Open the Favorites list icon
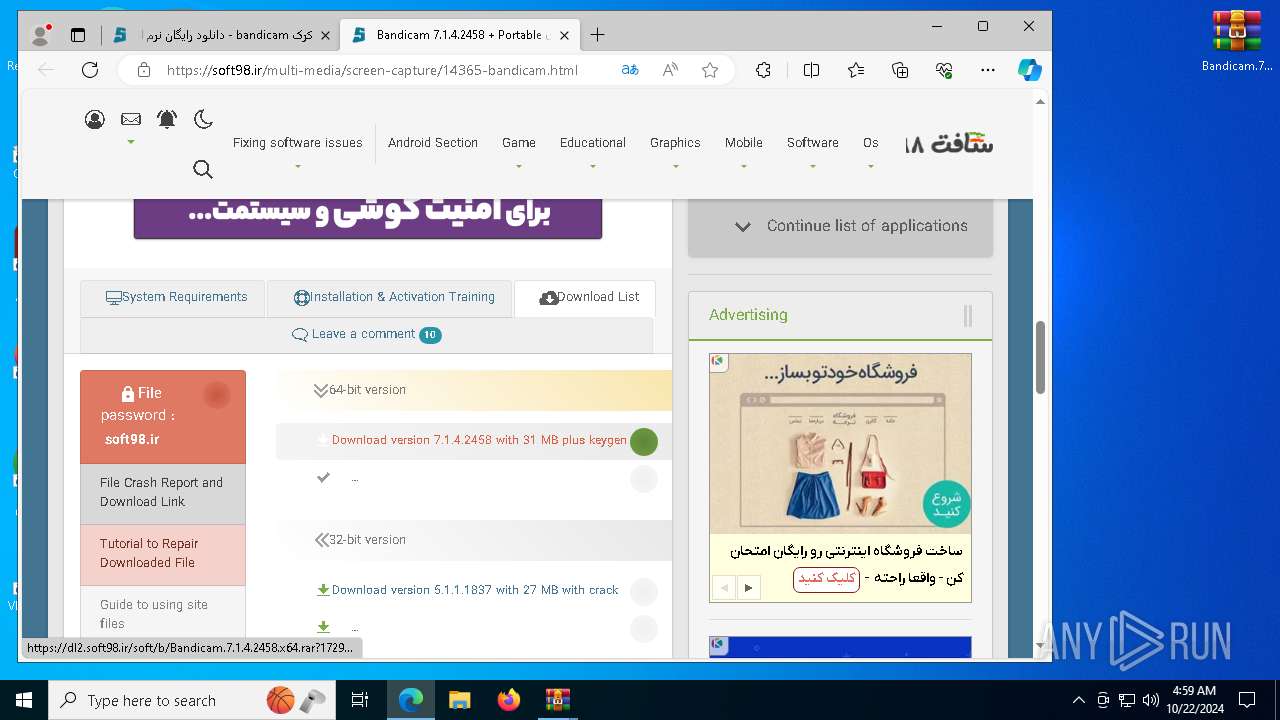The image size is (1280, 720). coord(856,70)
